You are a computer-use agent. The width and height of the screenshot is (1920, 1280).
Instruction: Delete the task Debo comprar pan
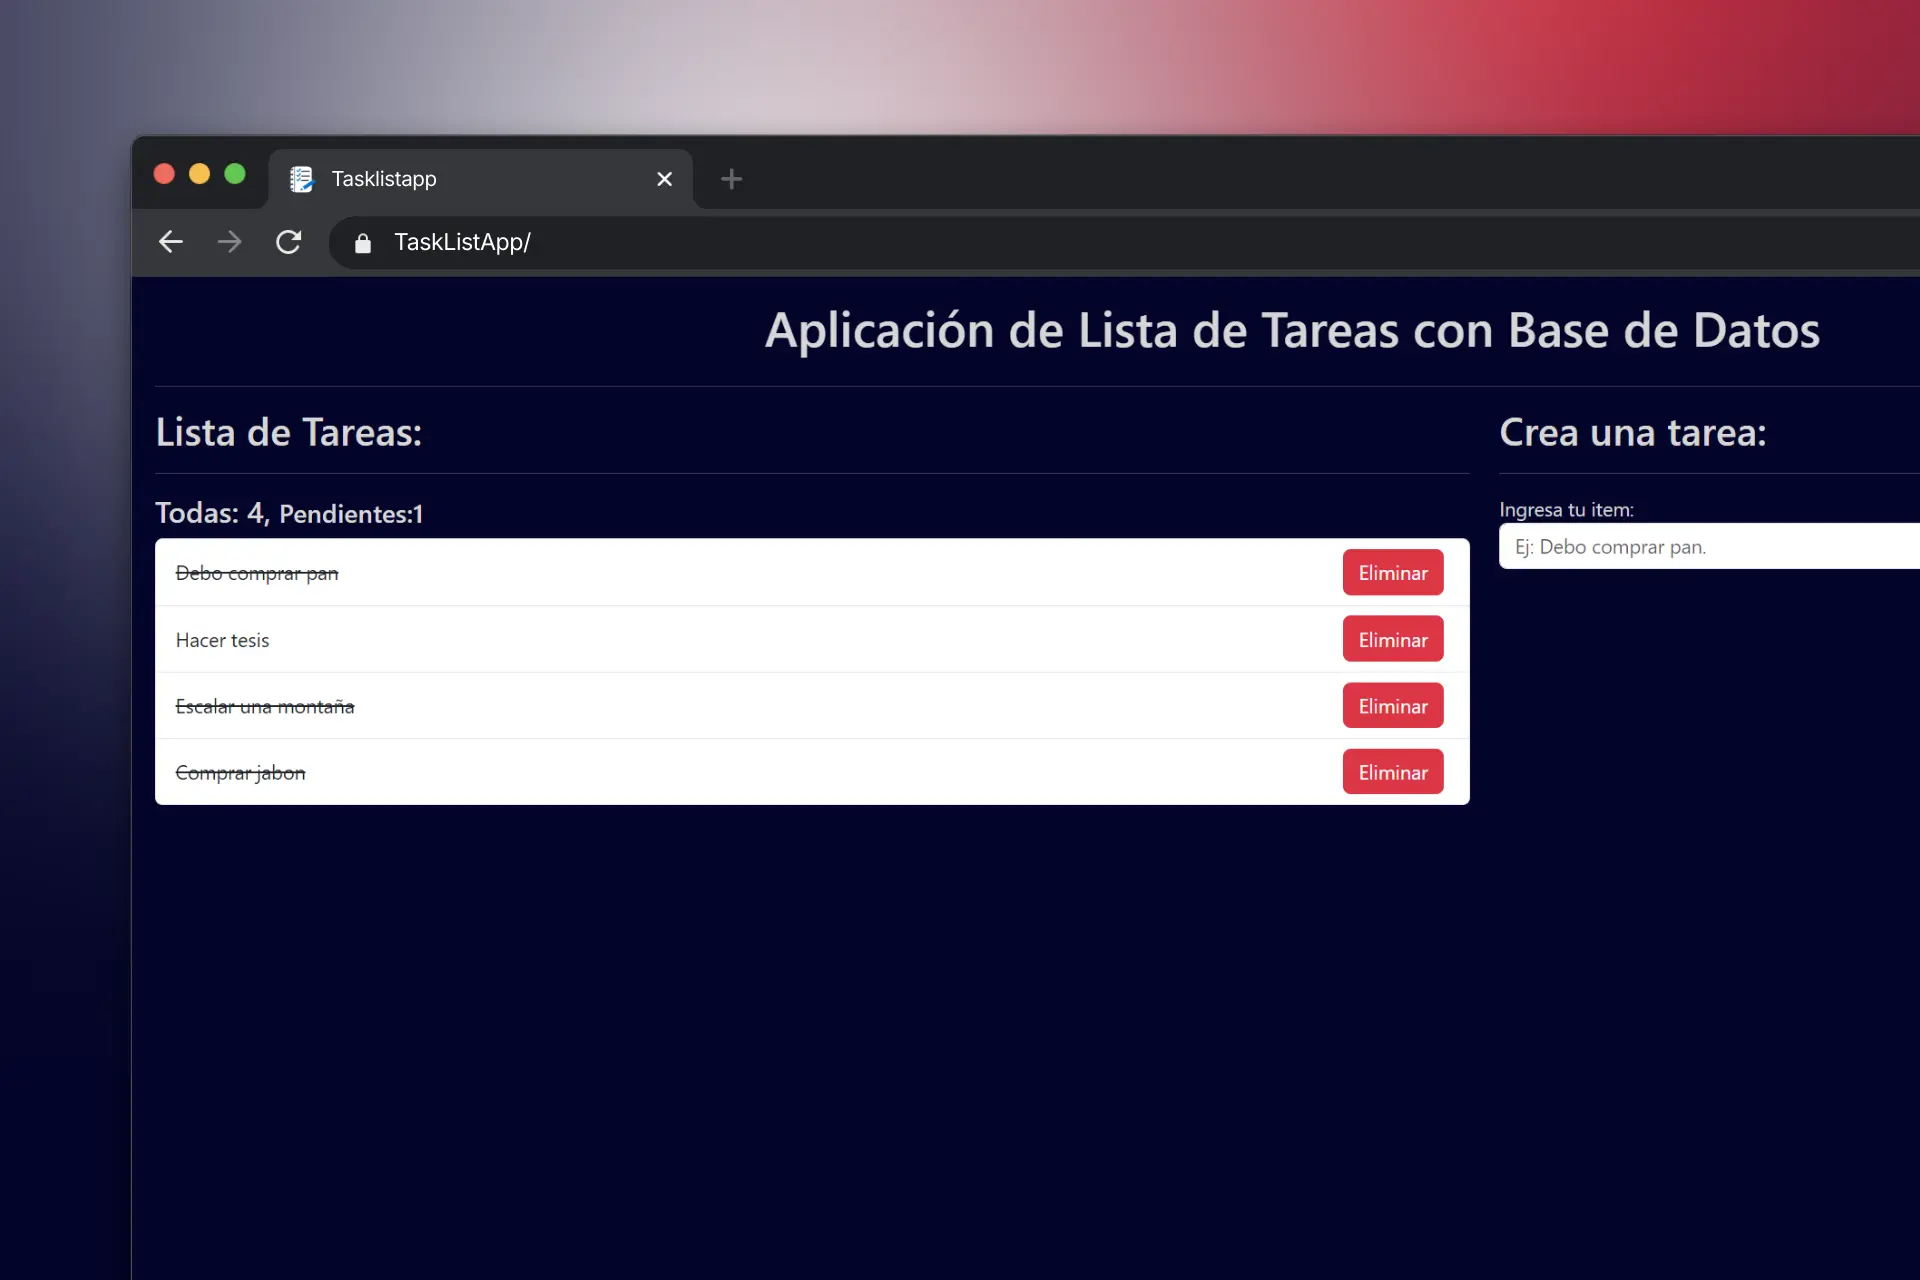(1392, 573)
